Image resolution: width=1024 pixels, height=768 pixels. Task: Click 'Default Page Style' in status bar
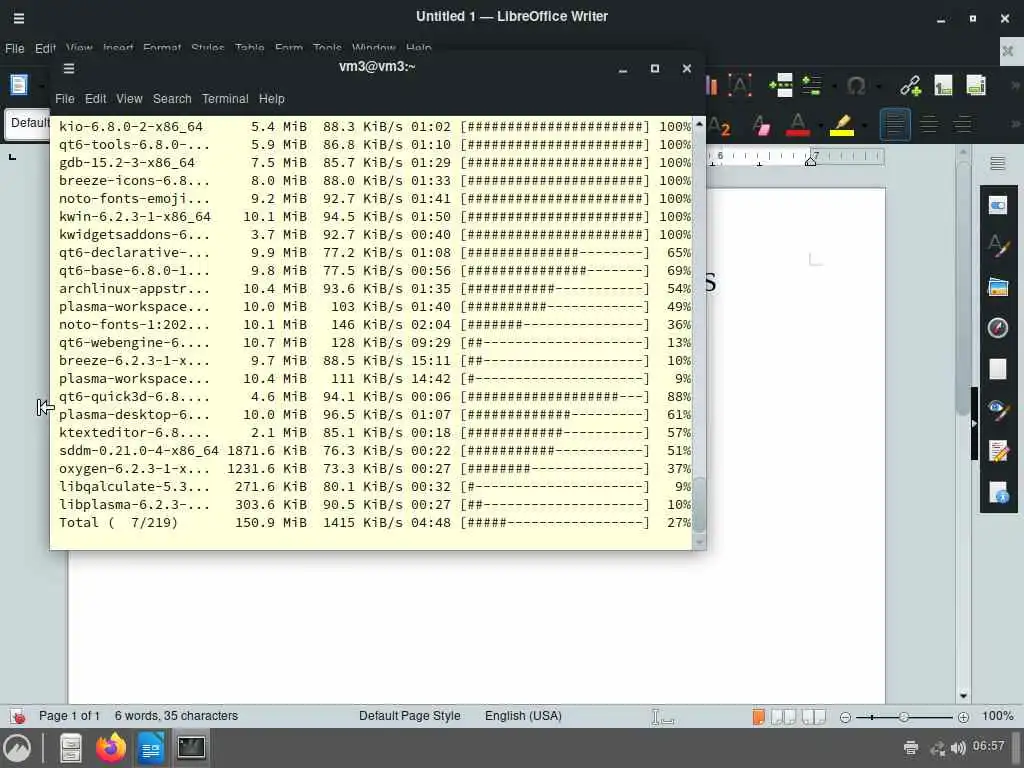[x=409, y=716]
